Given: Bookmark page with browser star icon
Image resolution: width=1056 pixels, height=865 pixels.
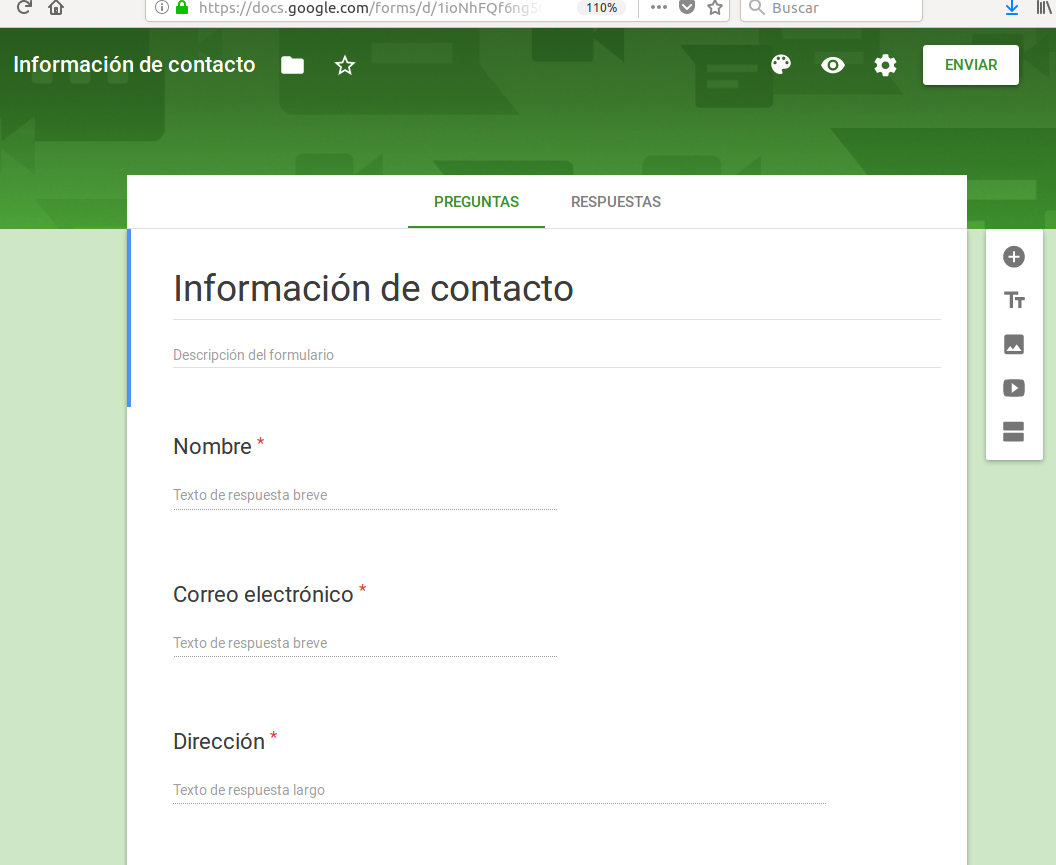Looking at the screenshot, I should (715, 8).
